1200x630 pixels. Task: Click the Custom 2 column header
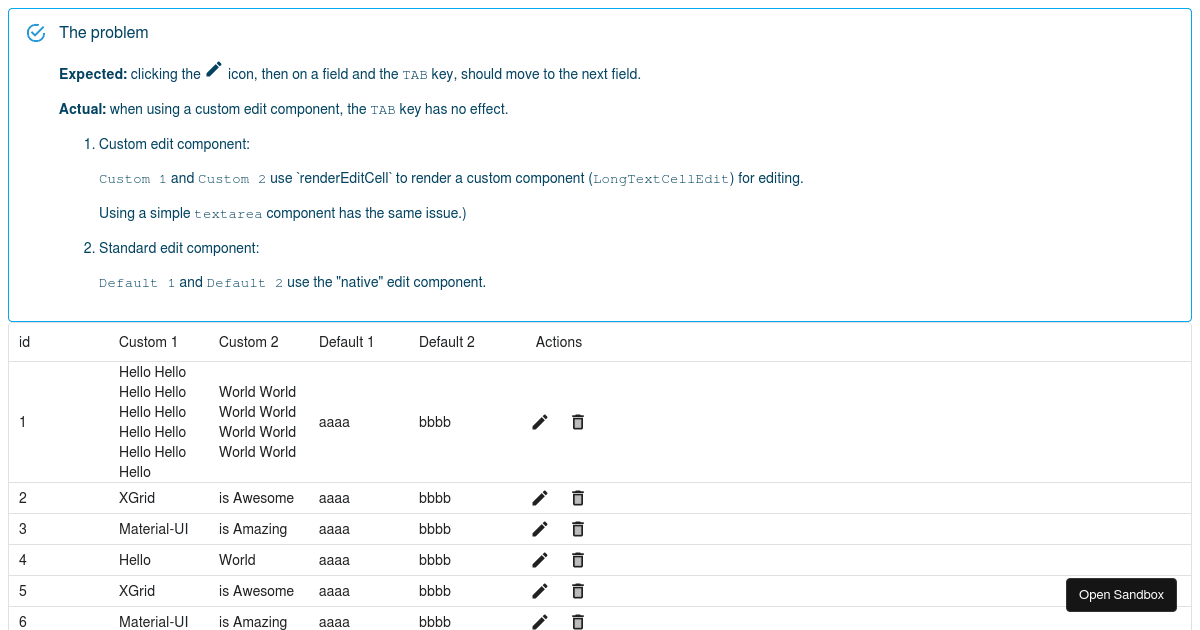click(249, 342)
